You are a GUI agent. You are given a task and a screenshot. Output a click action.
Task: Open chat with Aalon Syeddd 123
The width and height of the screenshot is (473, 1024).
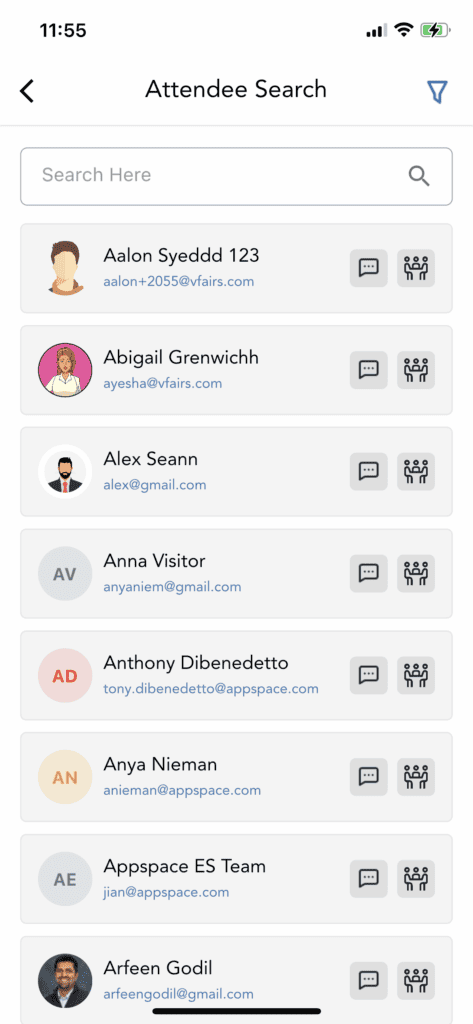click(369, 268)
